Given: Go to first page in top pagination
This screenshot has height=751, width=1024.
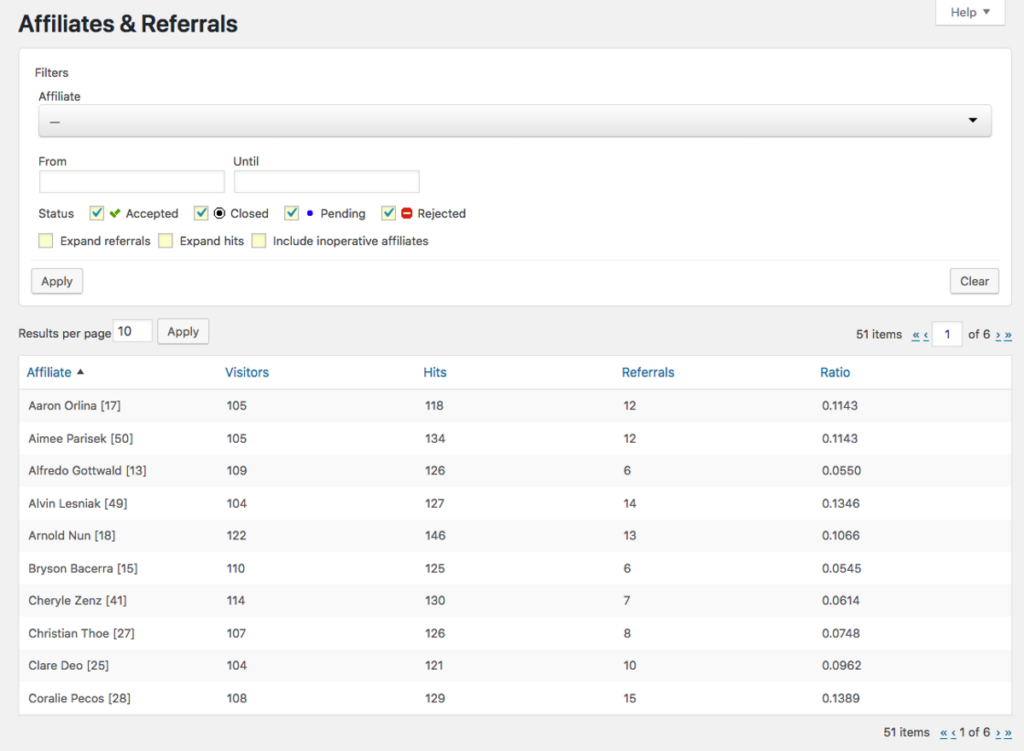Looking at the screenshot, I should (916, 335).
